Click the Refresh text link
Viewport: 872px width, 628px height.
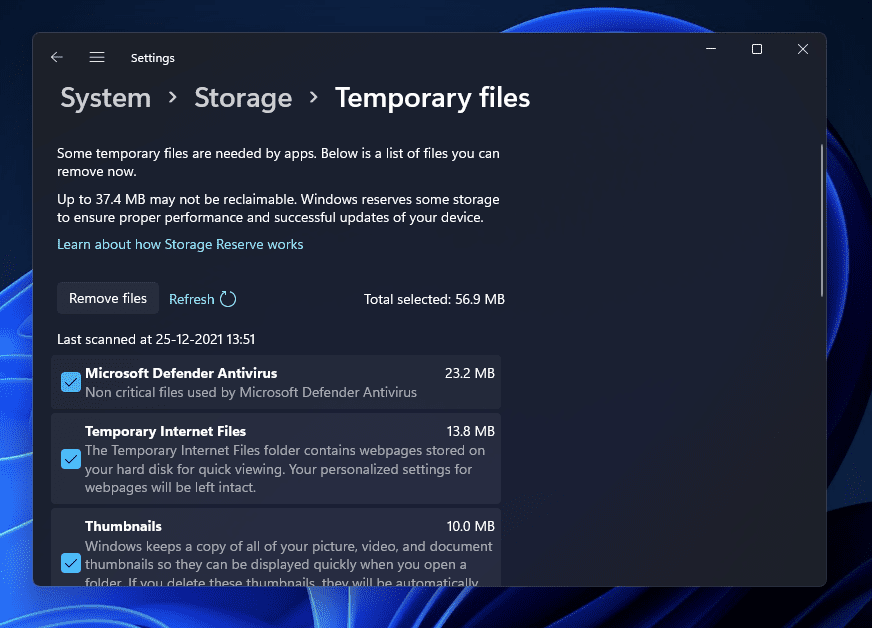pyautogui.click(x=191, y=299)
